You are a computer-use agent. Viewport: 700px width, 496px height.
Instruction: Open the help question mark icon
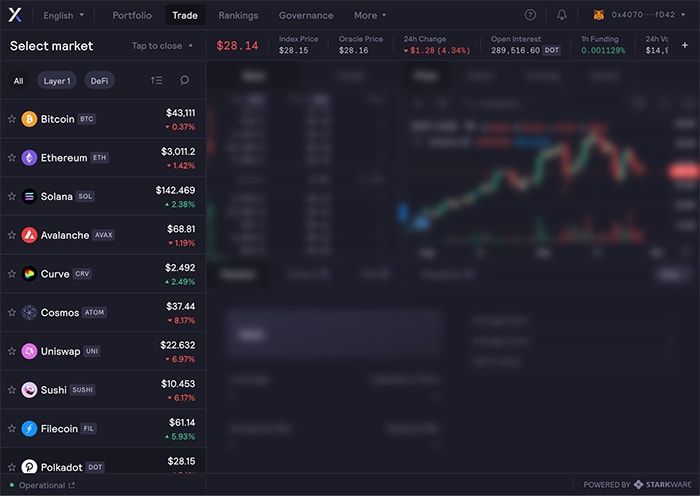pyautogui.click(x=530, y=15)
